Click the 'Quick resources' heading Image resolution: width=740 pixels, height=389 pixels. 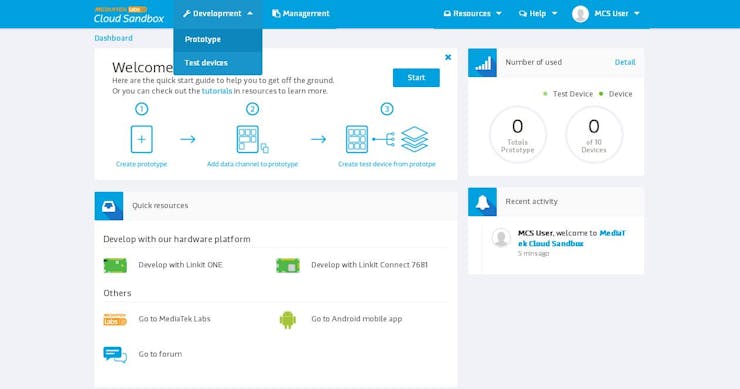160,205
